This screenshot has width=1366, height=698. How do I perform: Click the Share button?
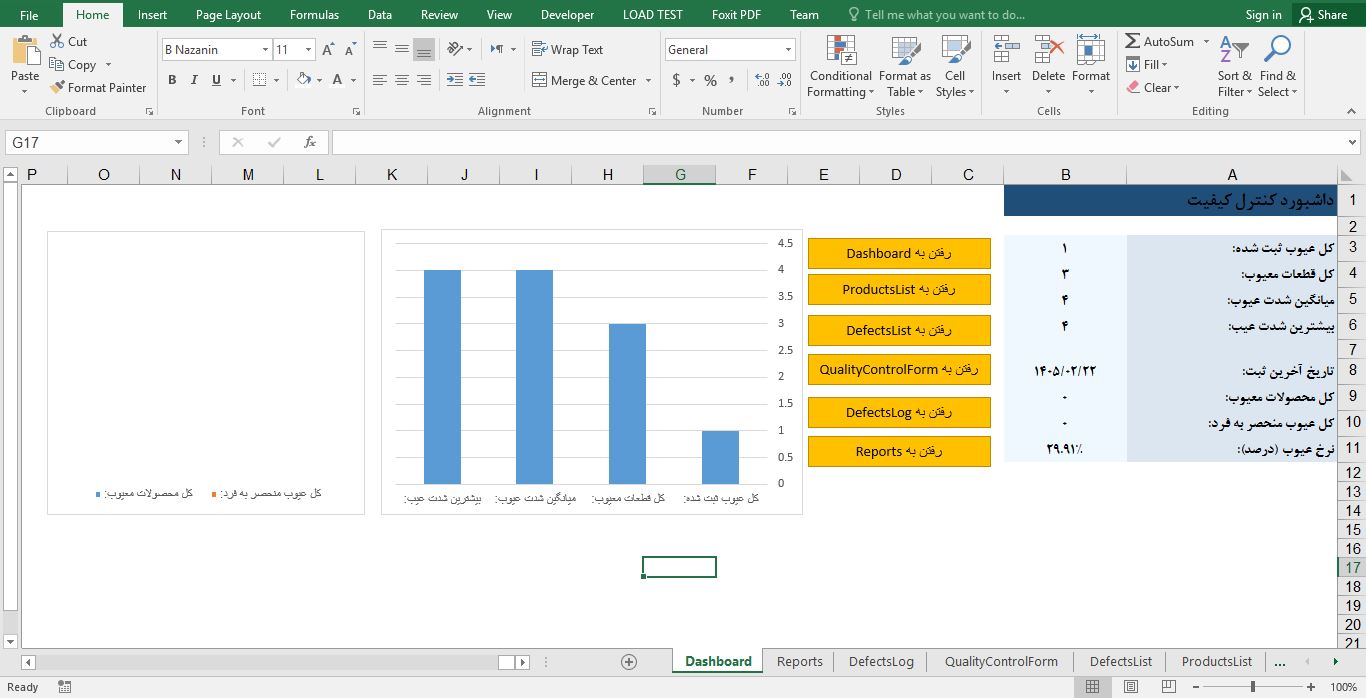pyautogui.click(x=1322, y=15)
